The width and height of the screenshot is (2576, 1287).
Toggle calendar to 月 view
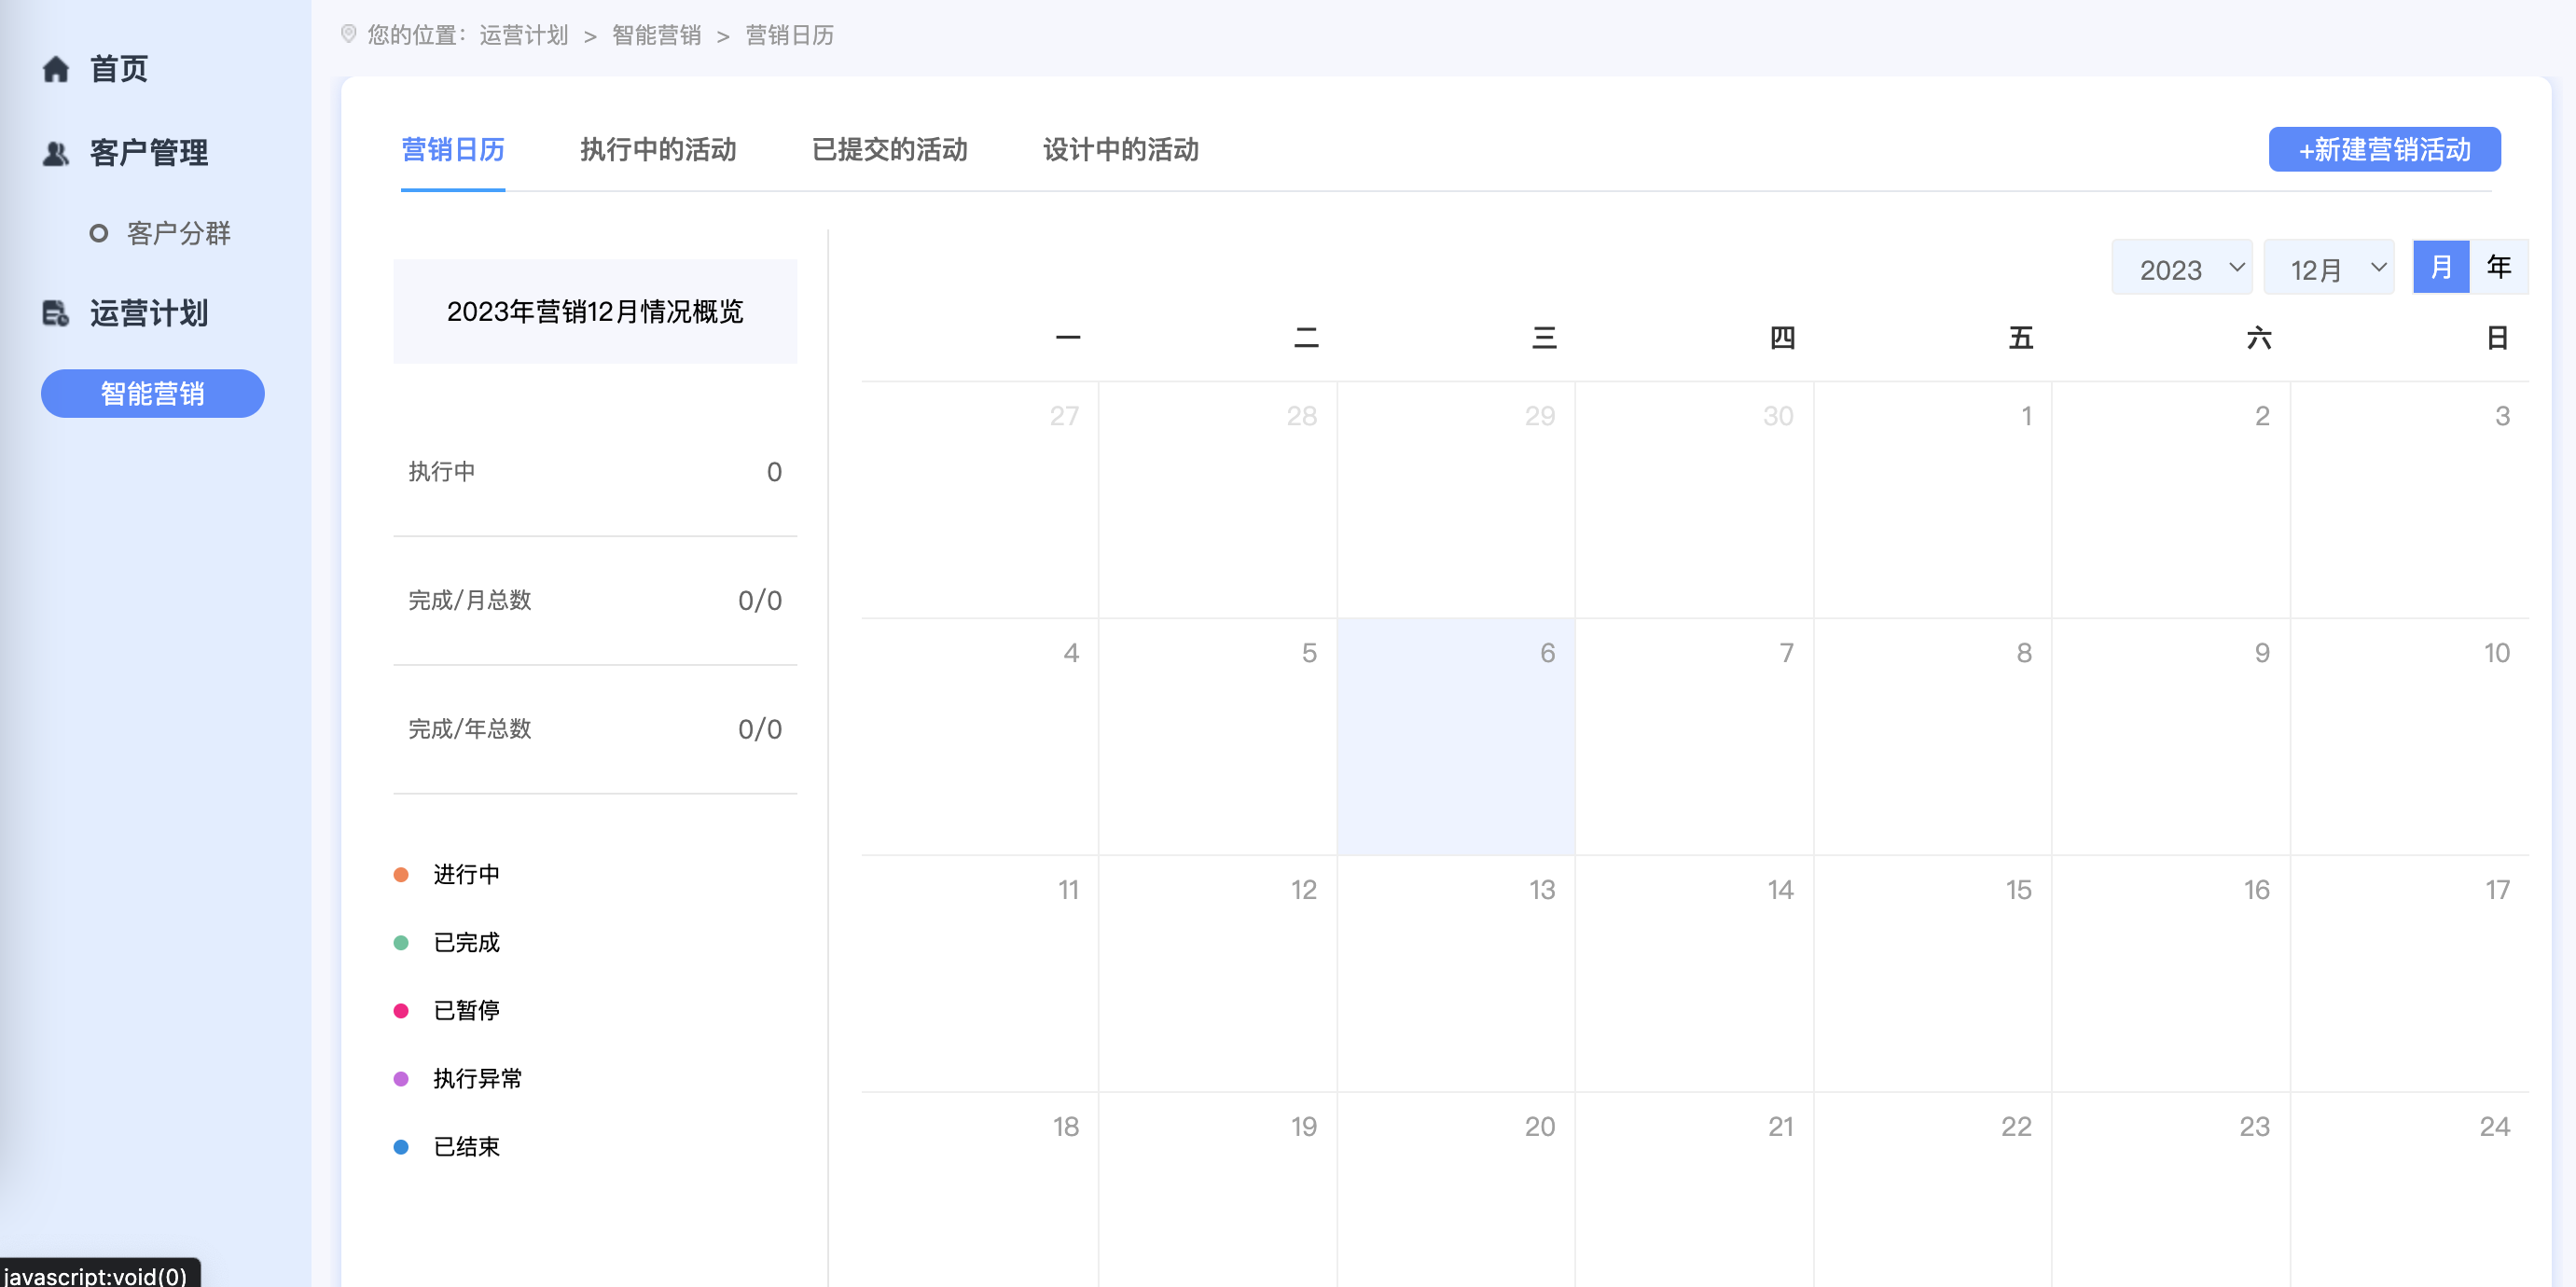2441,267
